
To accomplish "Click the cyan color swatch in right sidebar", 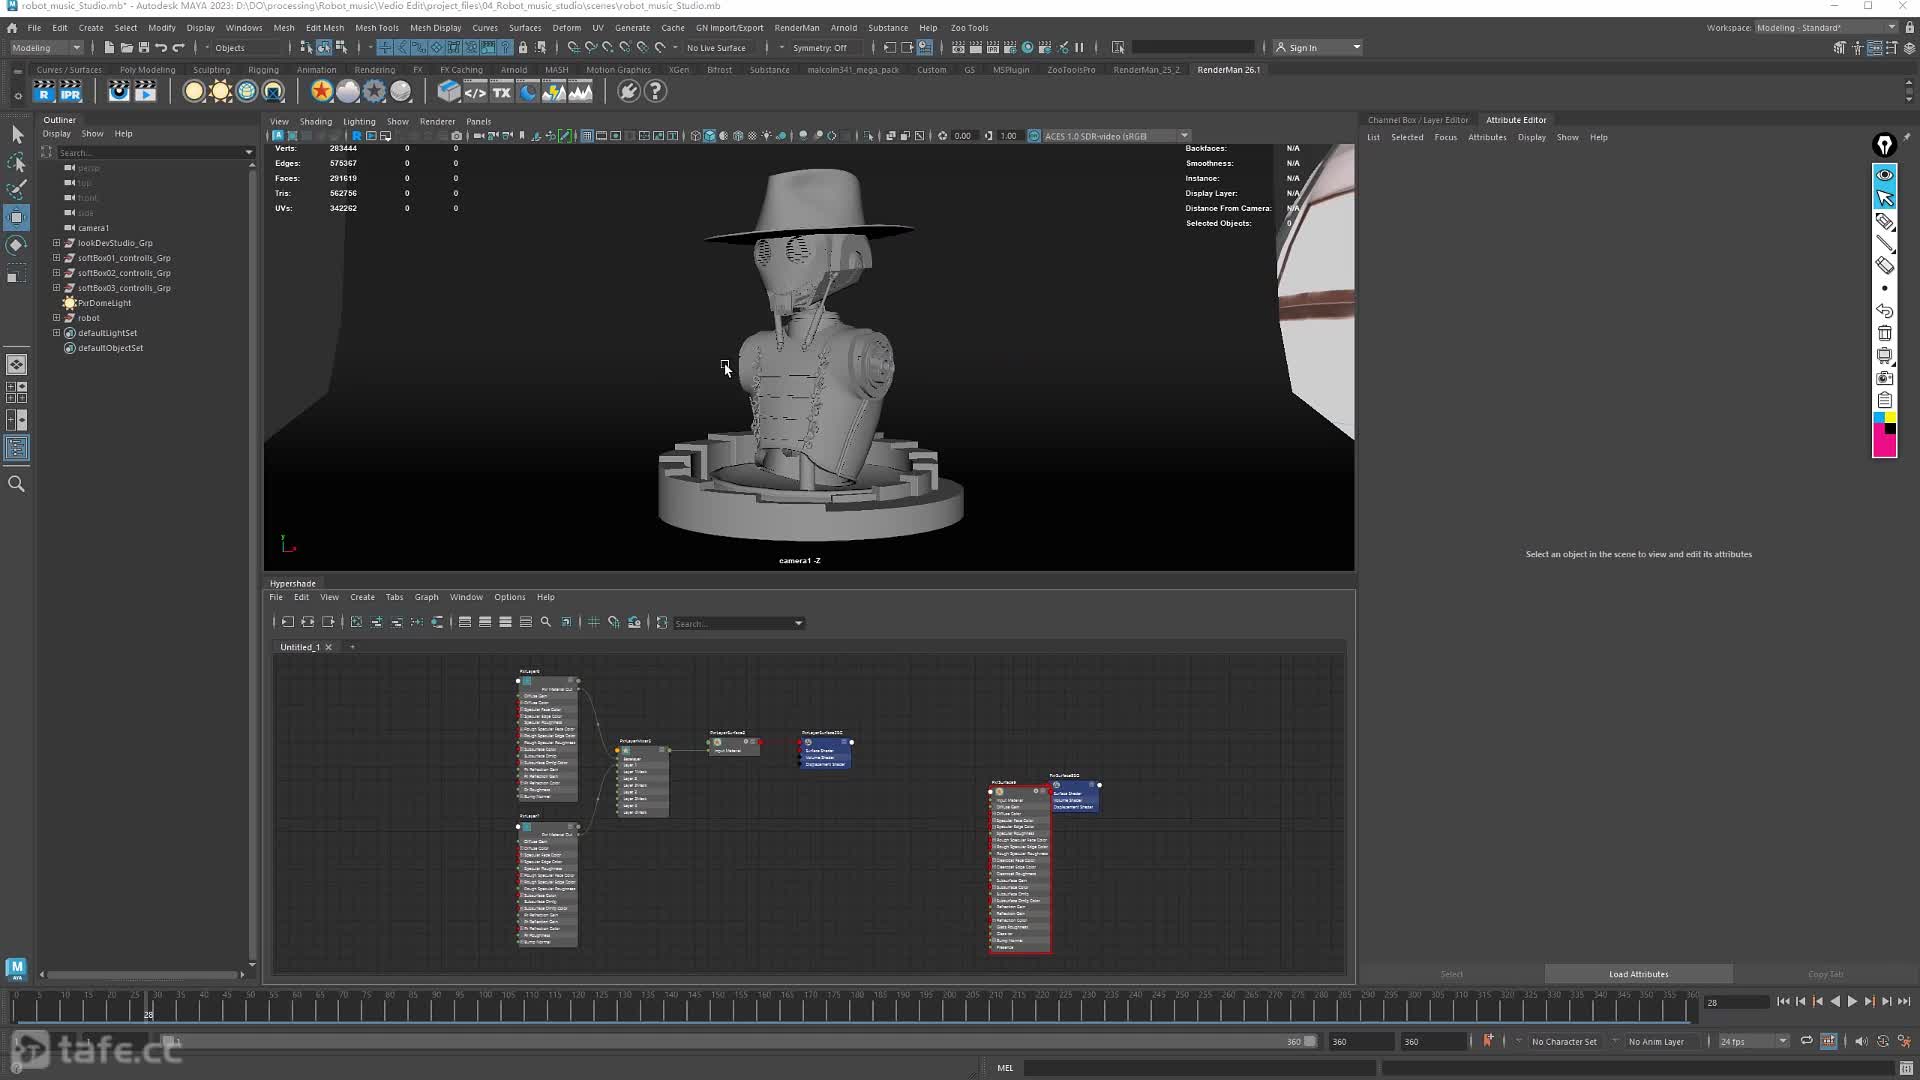I will 1879,418.
